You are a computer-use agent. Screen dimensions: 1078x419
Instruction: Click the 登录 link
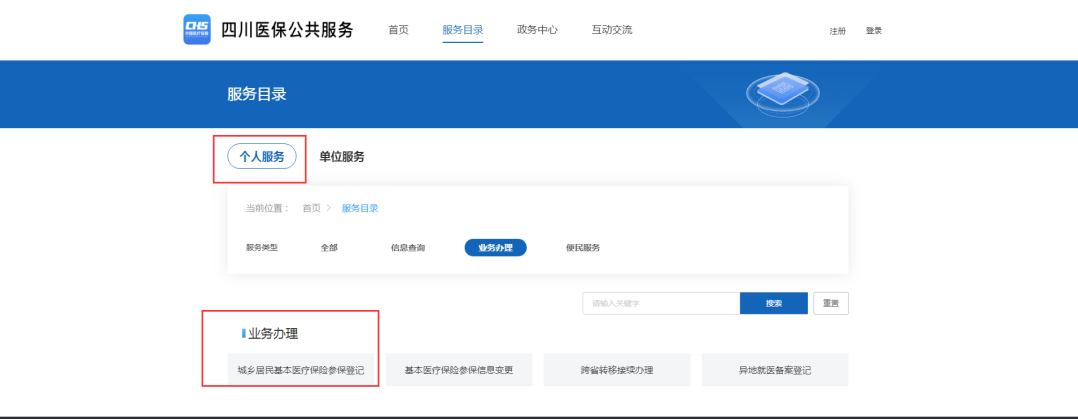pos(874,31)
